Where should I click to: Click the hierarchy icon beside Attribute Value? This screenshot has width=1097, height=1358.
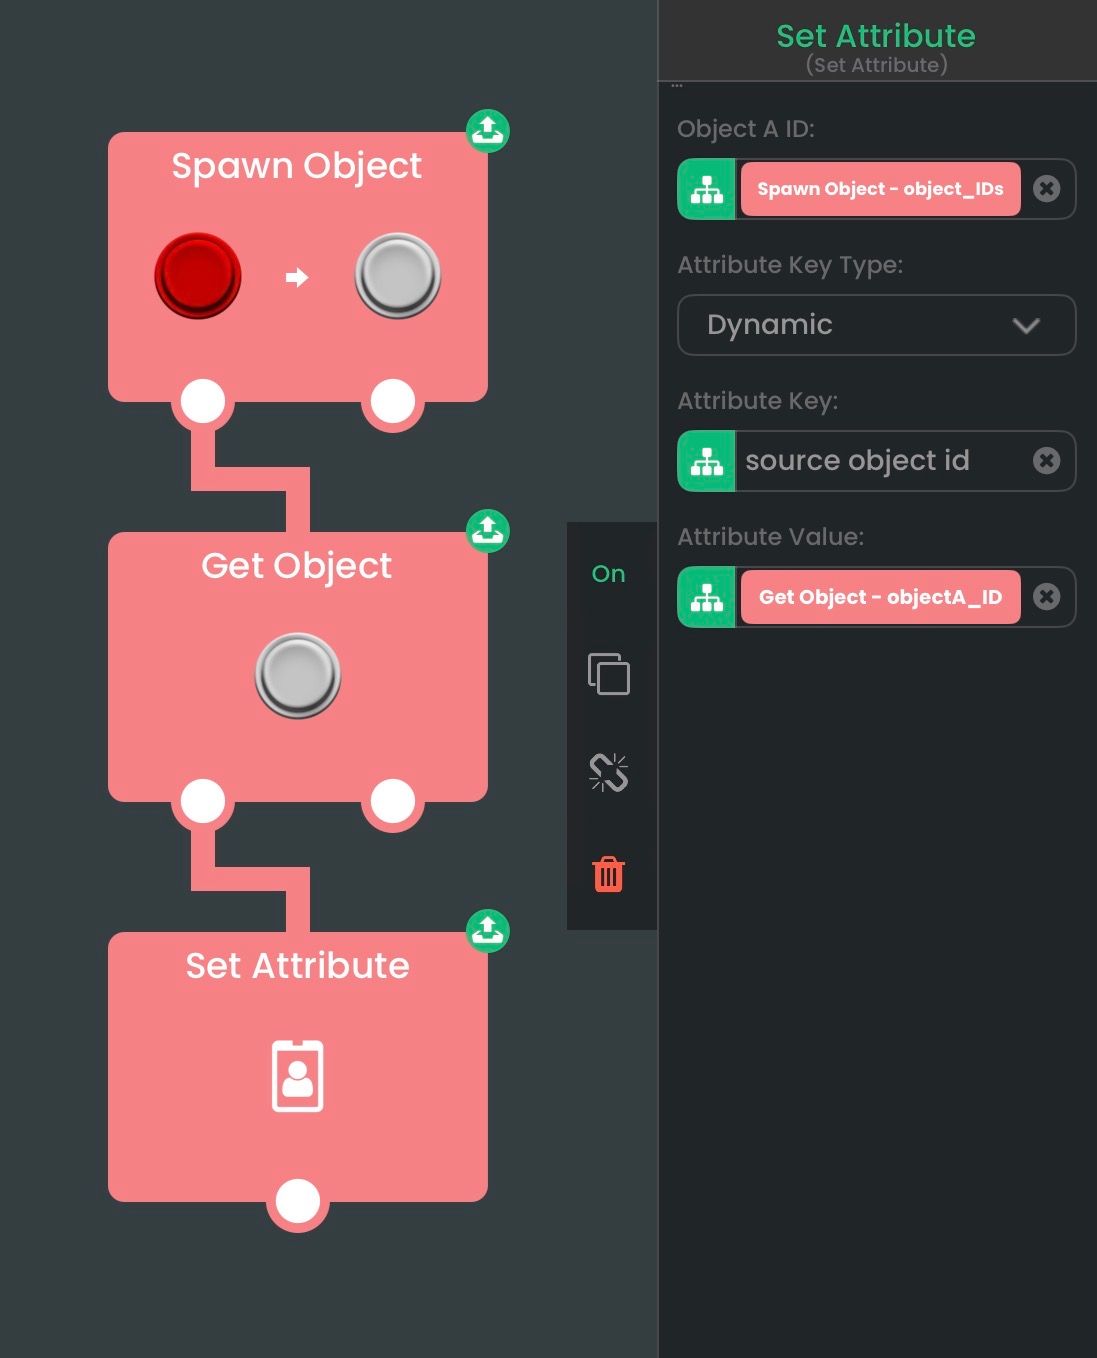[x=707, y=597]
